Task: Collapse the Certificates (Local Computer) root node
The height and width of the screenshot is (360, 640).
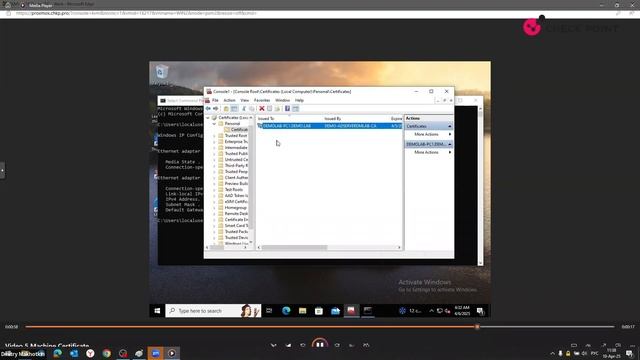Action: pos(208,118)
